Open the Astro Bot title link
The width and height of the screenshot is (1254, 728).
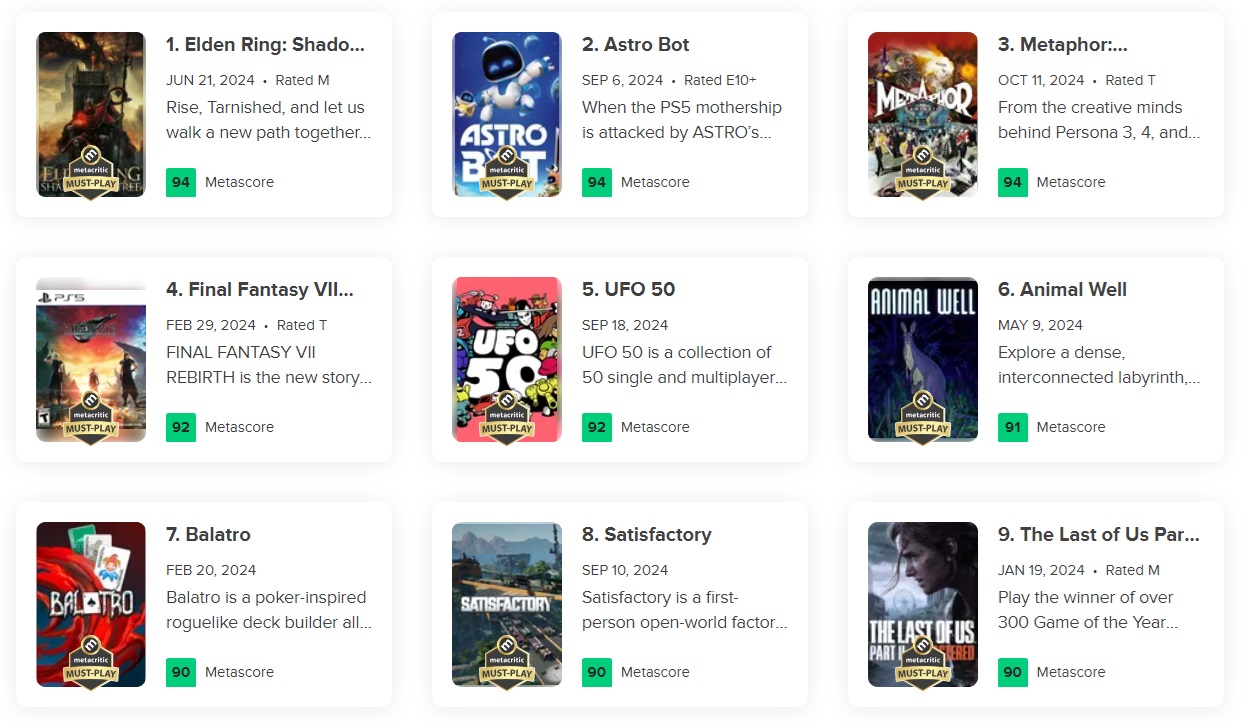point(635,45)
